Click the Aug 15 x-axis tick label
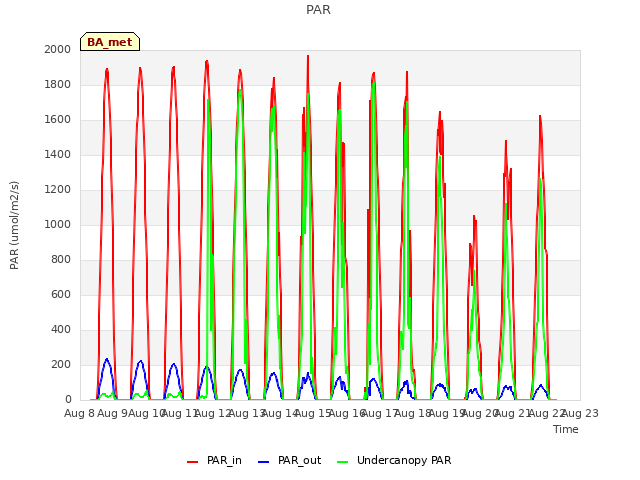Viewport: 640px width, 480px height. 313,413
